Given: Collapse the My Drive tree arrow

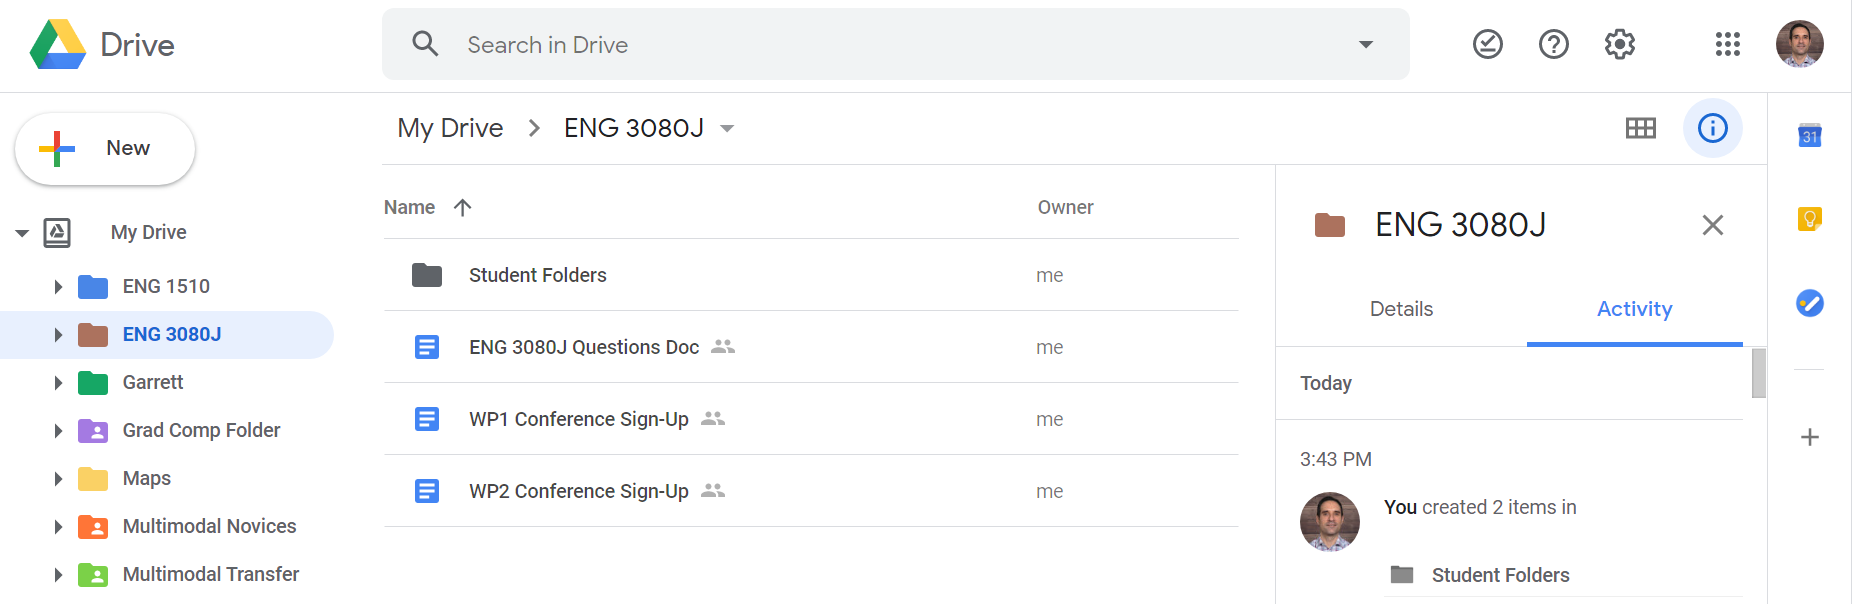Looking at the screenshot, I should point(22,233).
